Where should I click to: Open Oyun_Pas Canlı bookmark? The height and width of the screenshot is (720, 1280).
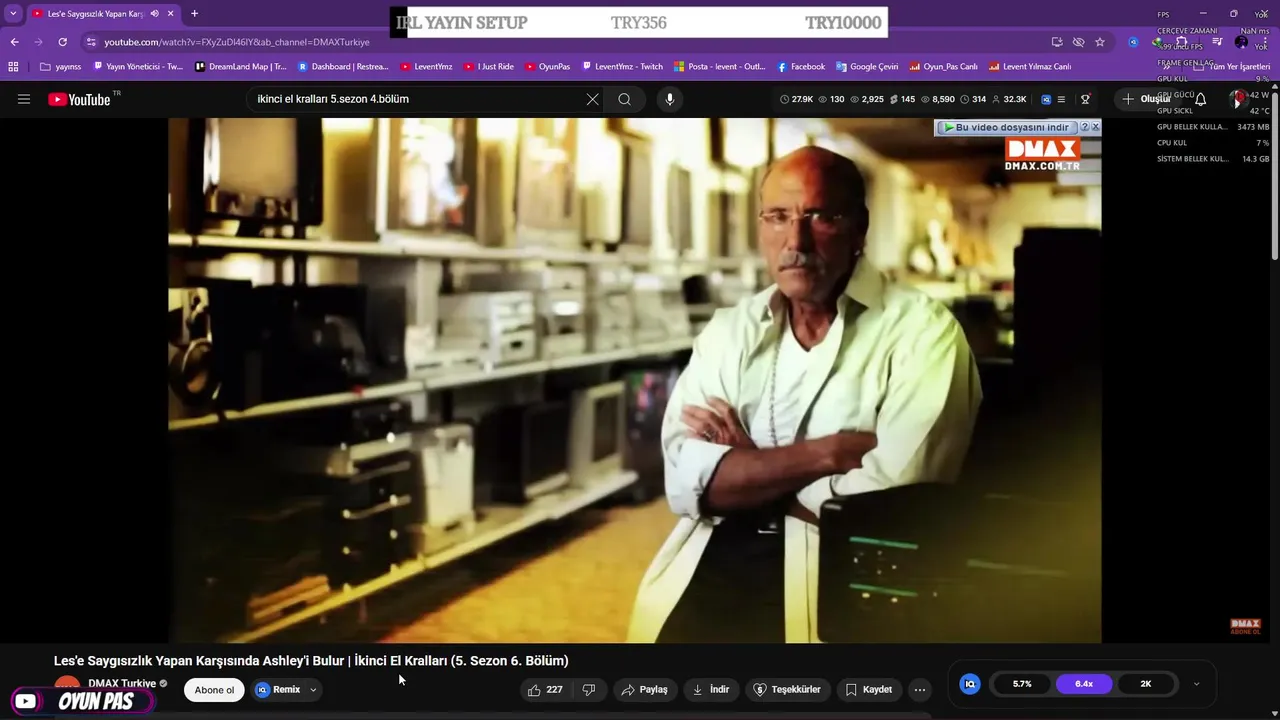pyautogui.click(x=944, y=67)
